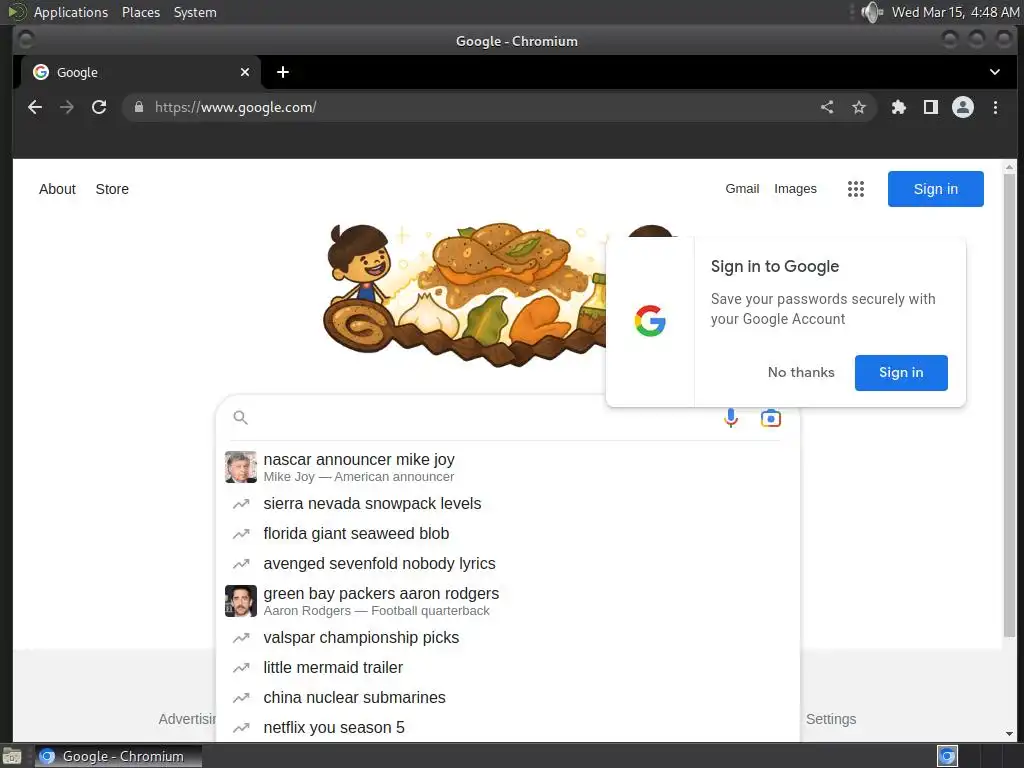The height and width of the screenshot is (768, 1024).
Task: Open the side panel icon
Action: [931, 107]
